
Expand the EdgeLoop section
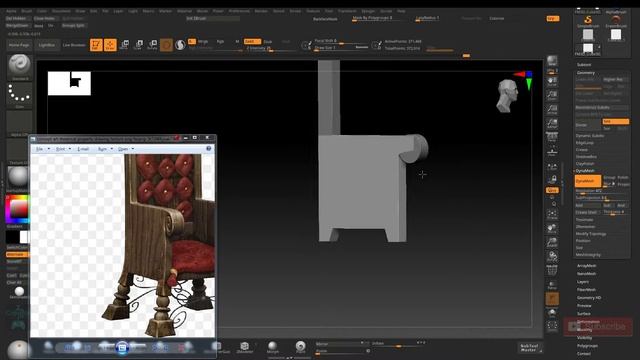(585, 143)
